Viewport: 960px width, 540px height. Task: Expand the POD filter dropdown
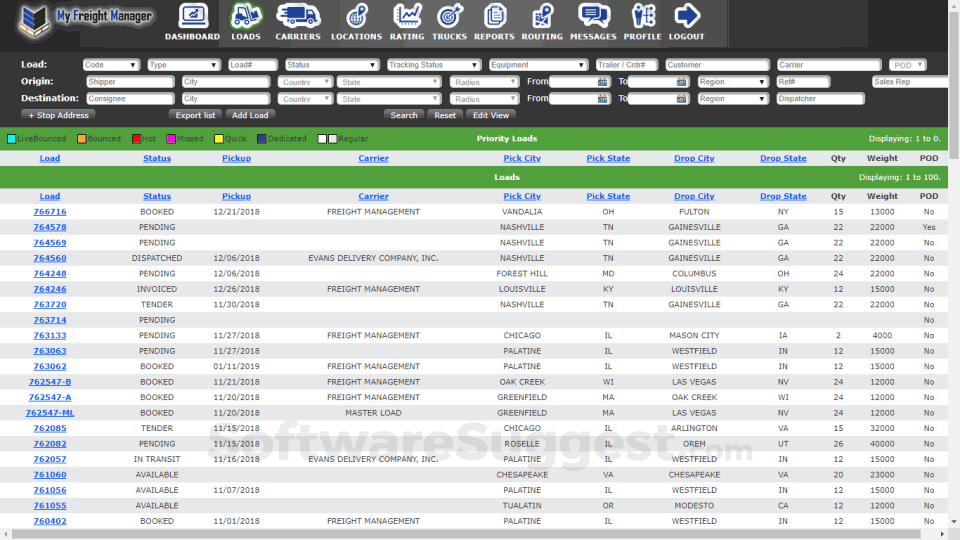pyautogui.click(x=907, y=65)
